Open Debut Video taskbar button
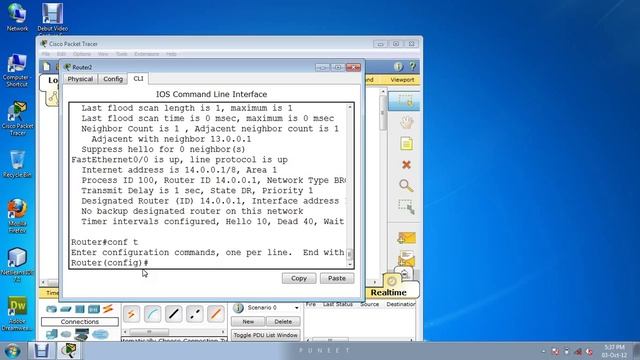The image size is (640, 360). tap(41, 351)
